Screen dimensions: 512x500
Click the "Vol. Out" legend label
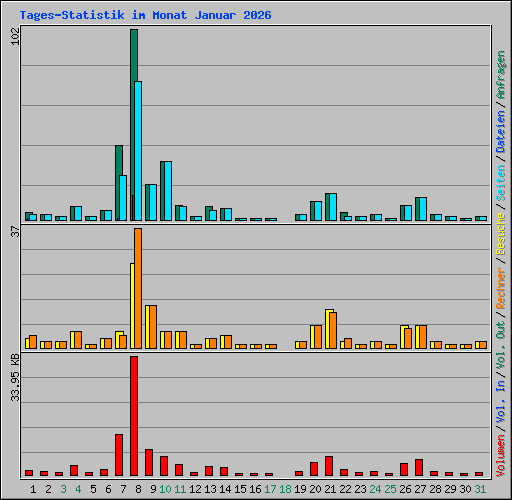[501, 345]
